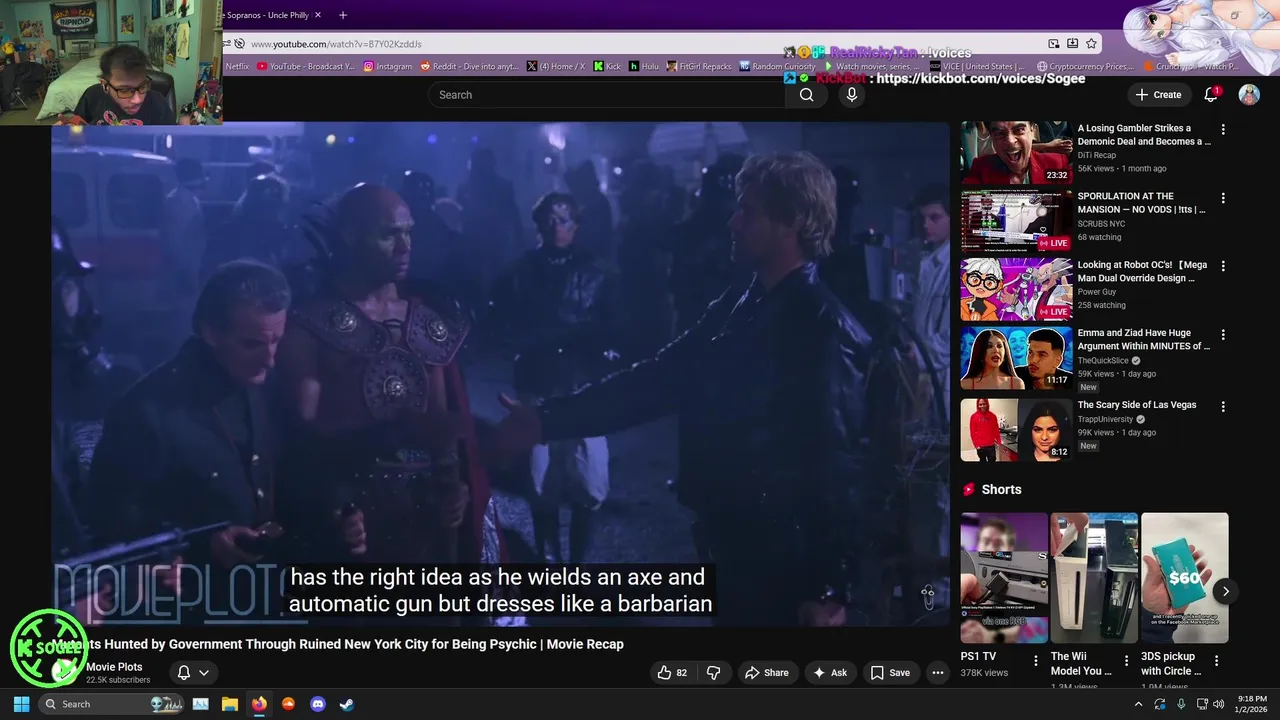Dislike the video with thumbs down
The width and height of the screenshot is (1280, 720).
coord(713,673)
